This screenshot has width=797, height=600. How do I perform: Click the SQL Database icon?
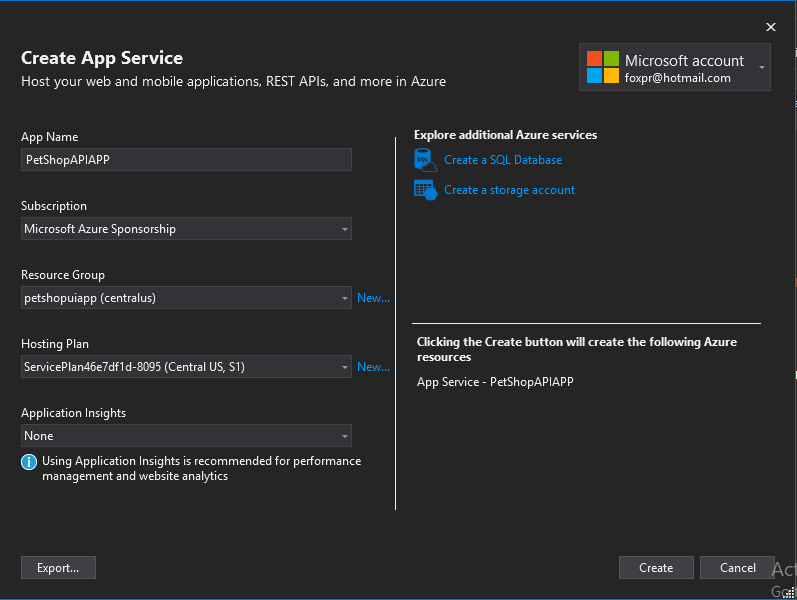[x=425, y=160]
